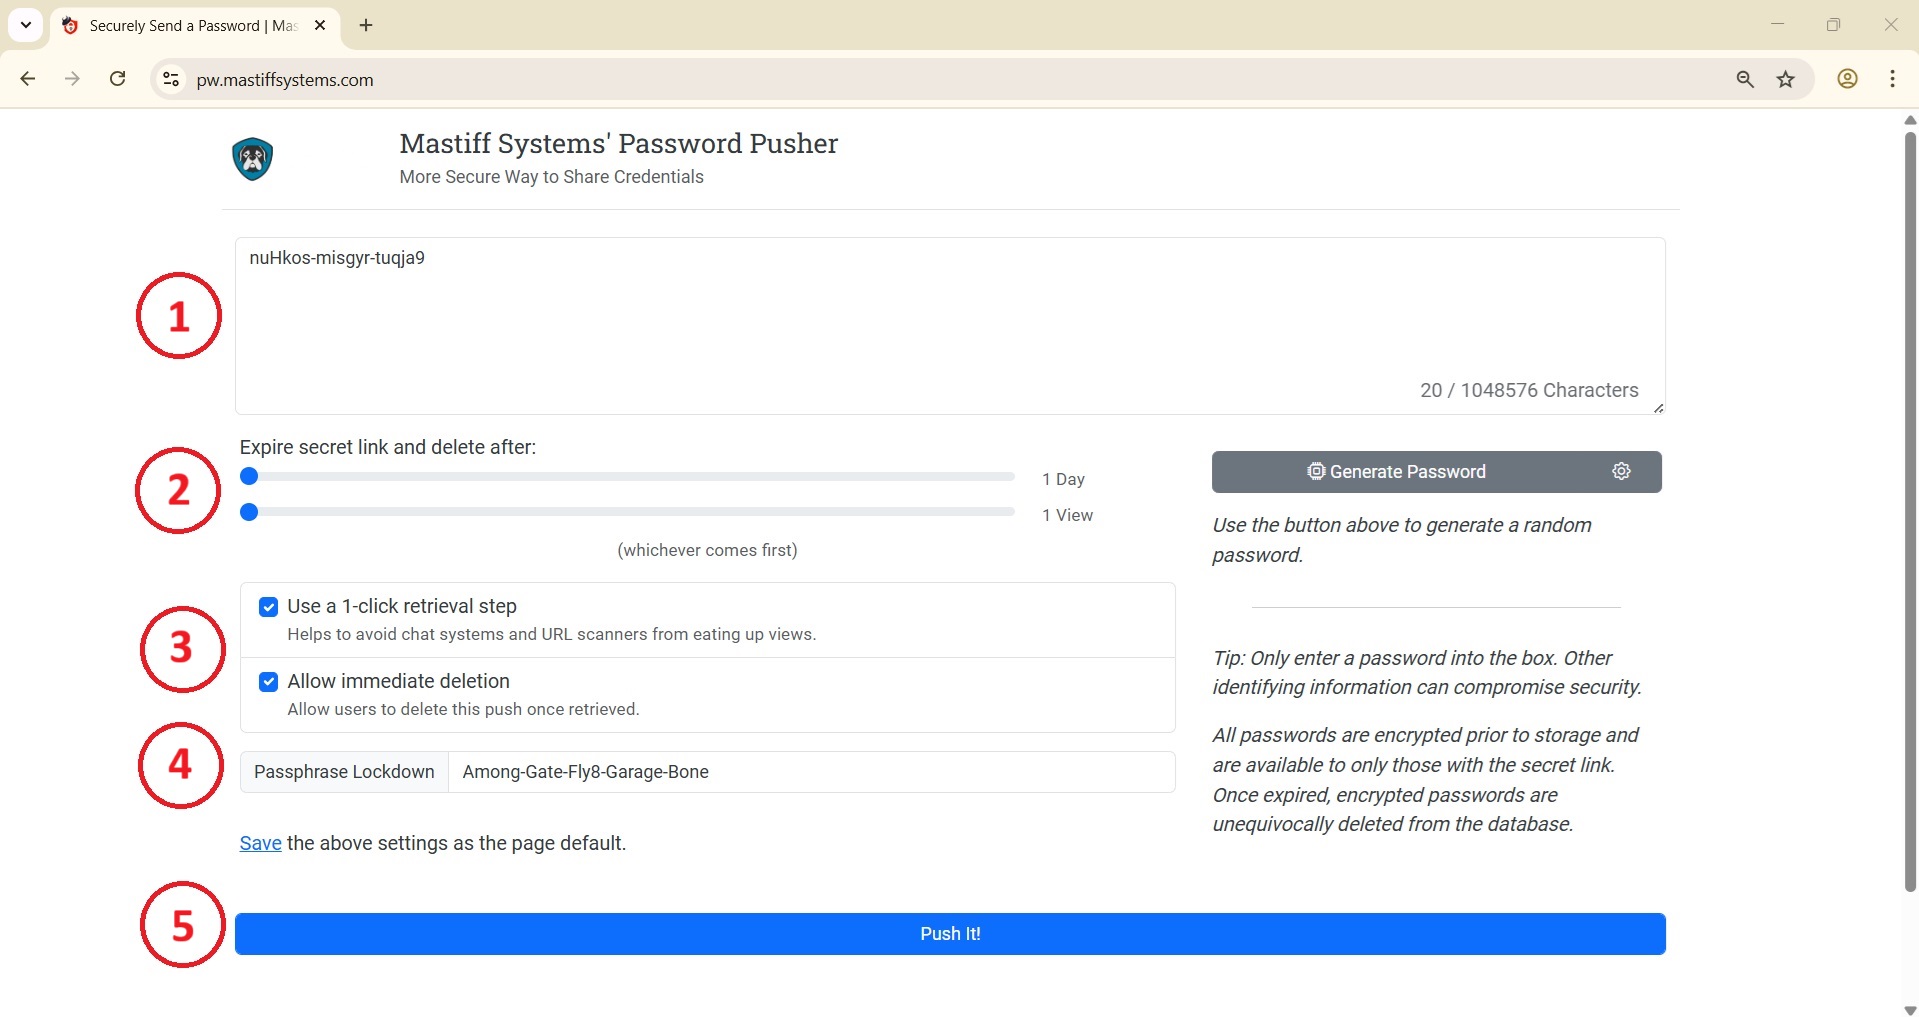The height and width of the screenshot is (1017, 1919).
Task: Click the 'Generate Password' button
Action: [x=1397, y=472]
